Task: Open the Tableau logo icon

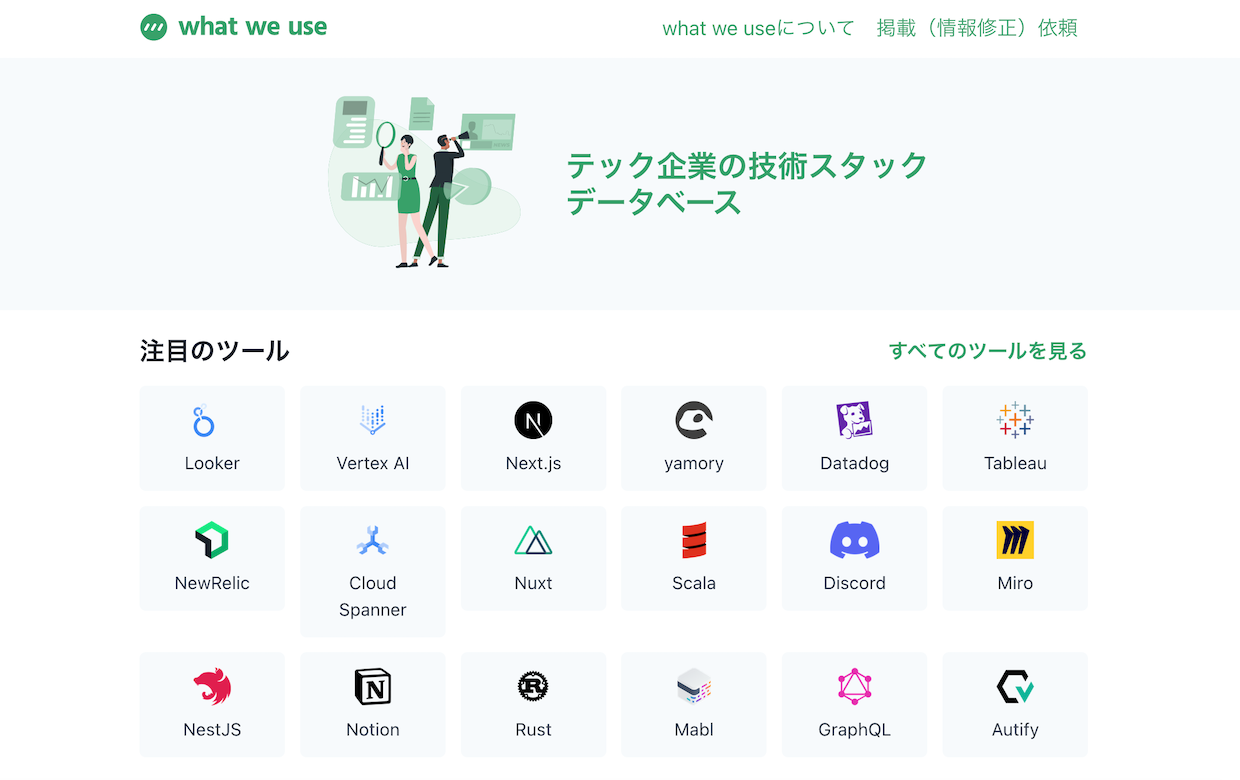Action: 1015,421
